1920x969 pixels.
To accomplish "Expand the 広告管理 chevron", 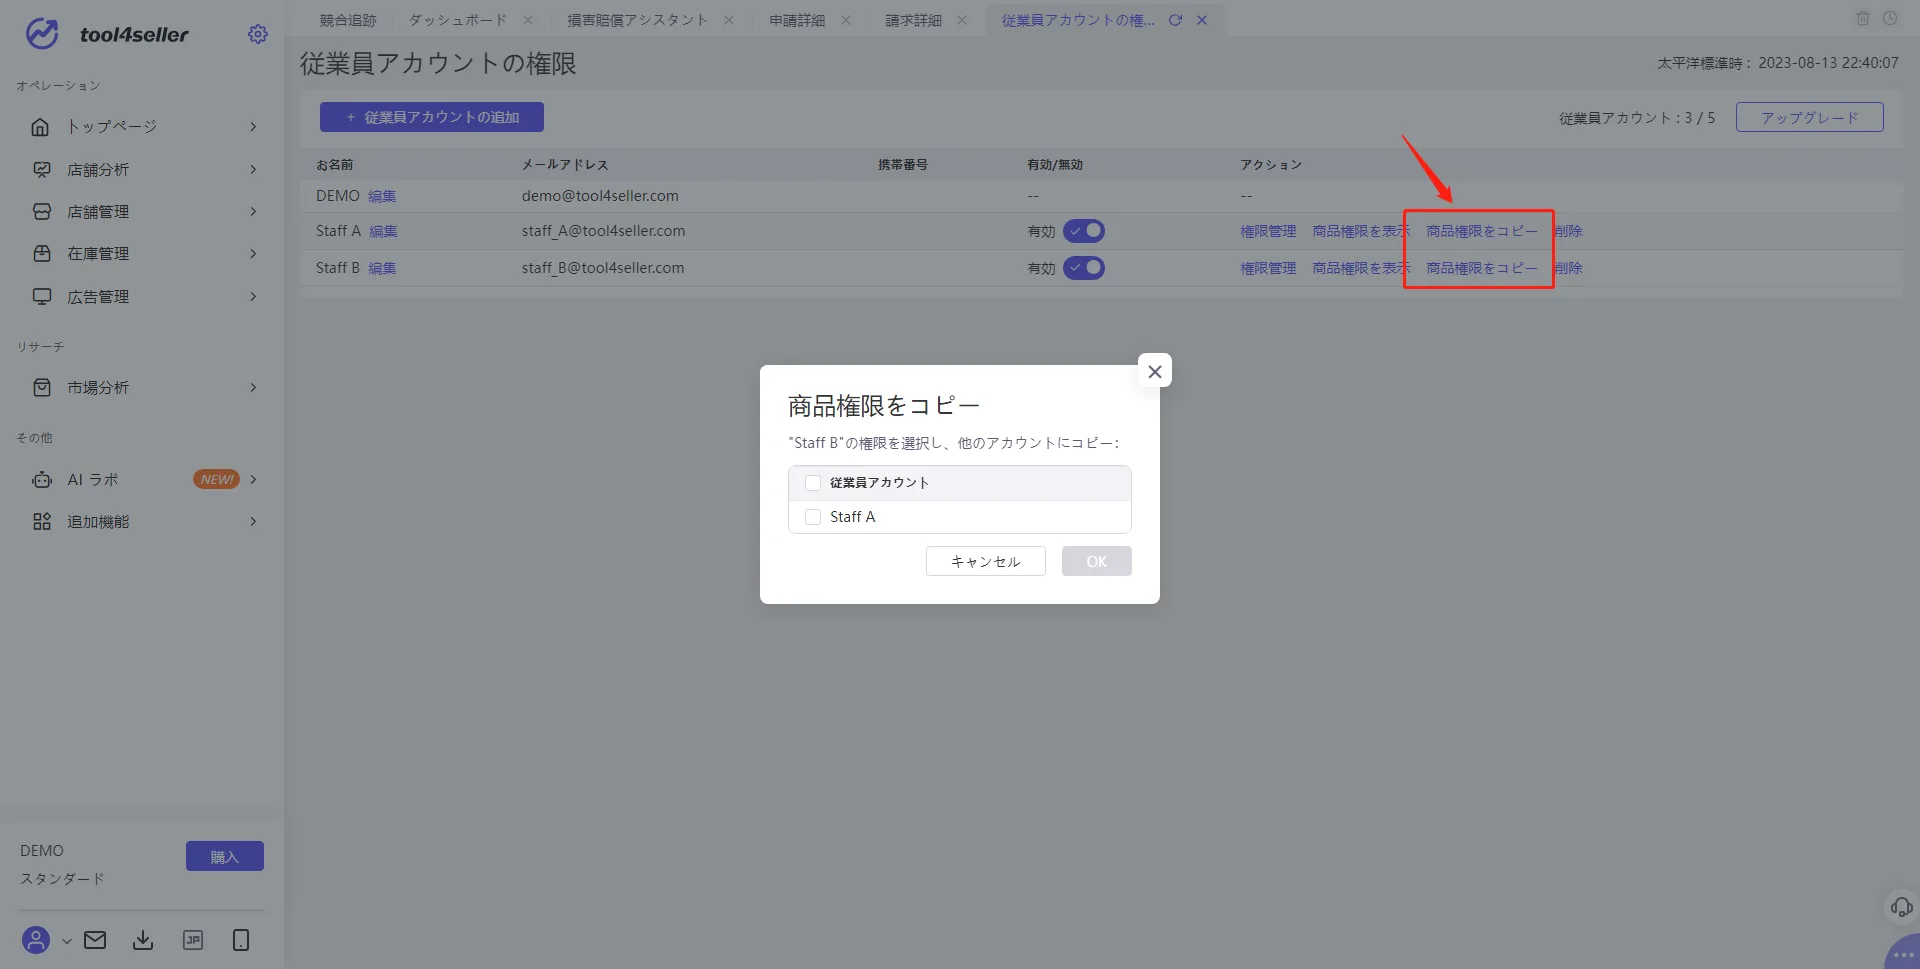I will pyautogui.click(x=253, y=297).
